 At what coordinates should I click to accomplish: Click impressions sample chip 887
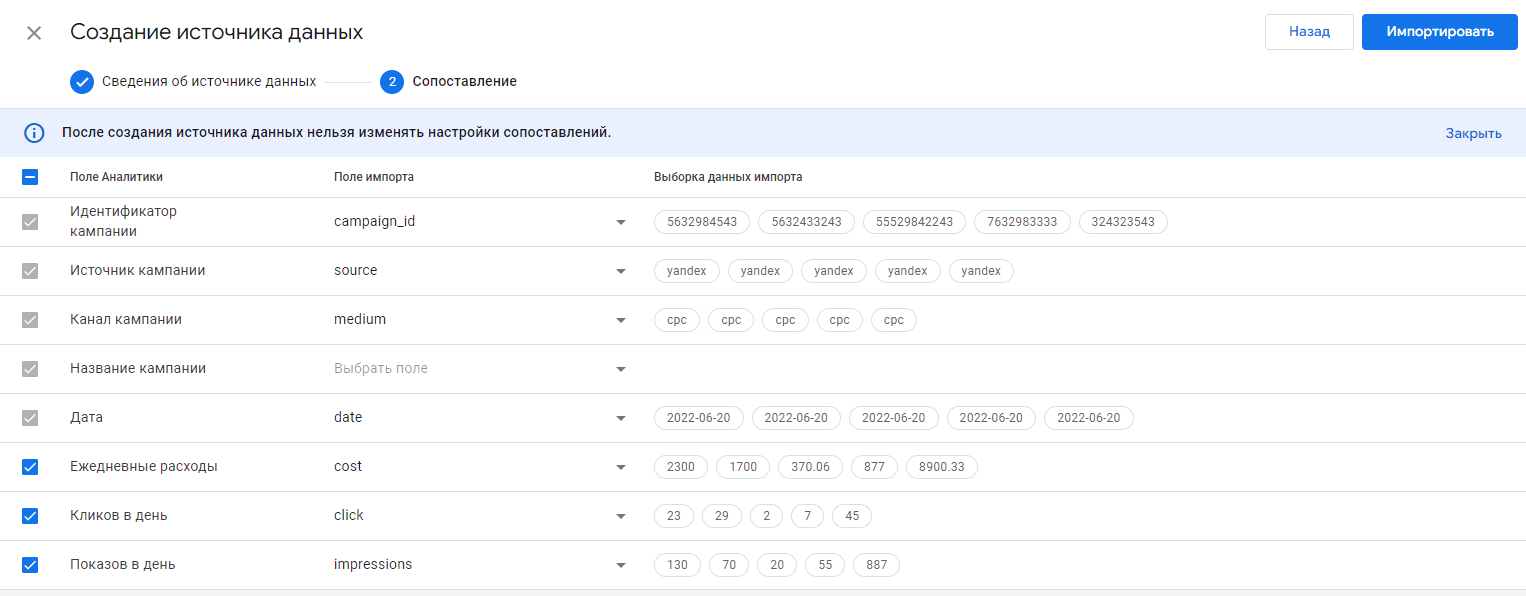tap(876, 565)
